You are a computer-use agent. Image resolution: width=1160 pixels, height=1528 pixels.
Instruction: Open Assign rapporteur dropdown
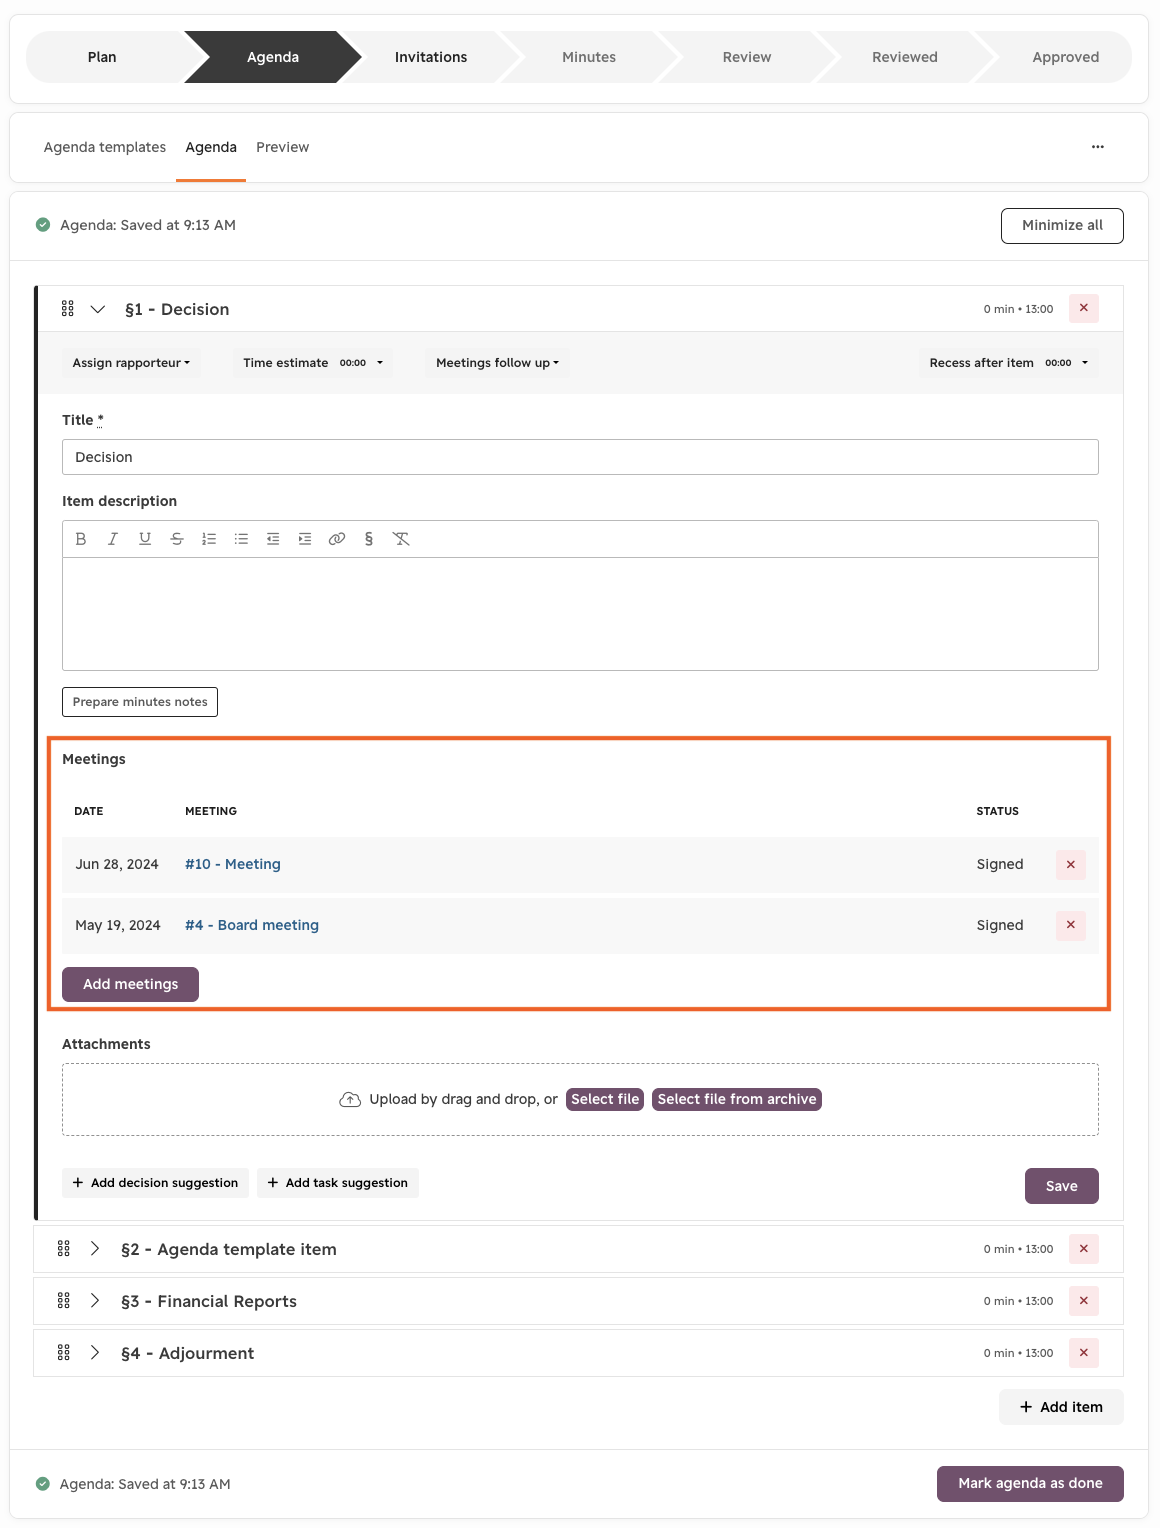(131, 363)
